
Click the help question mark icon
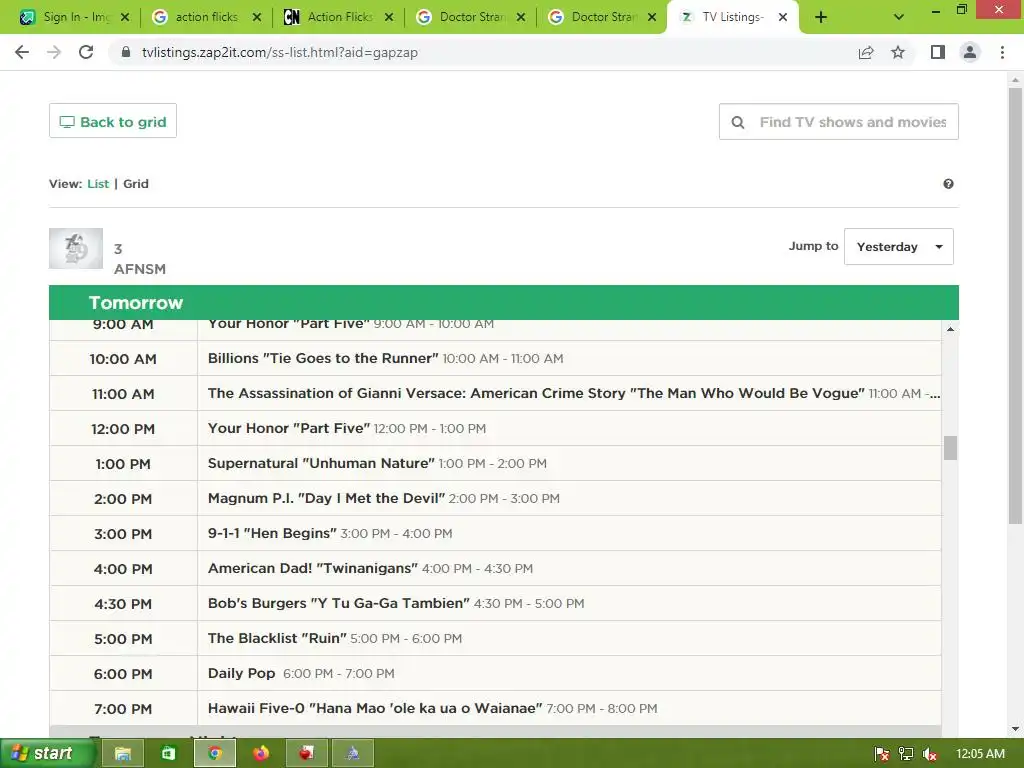tap(948, 184)
